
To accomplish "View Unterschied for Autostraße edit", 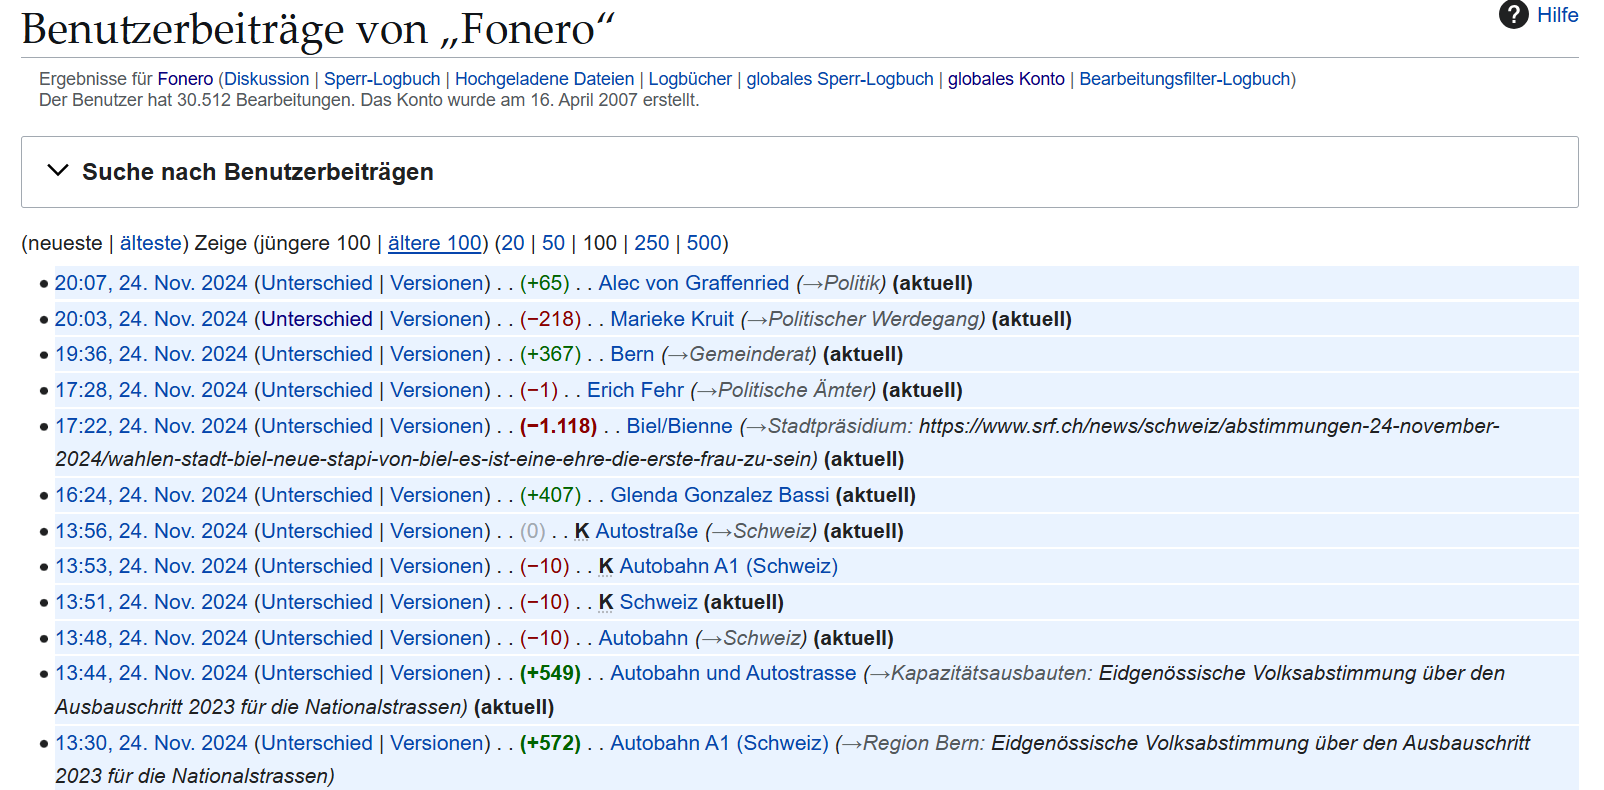I will click(317, 531).
